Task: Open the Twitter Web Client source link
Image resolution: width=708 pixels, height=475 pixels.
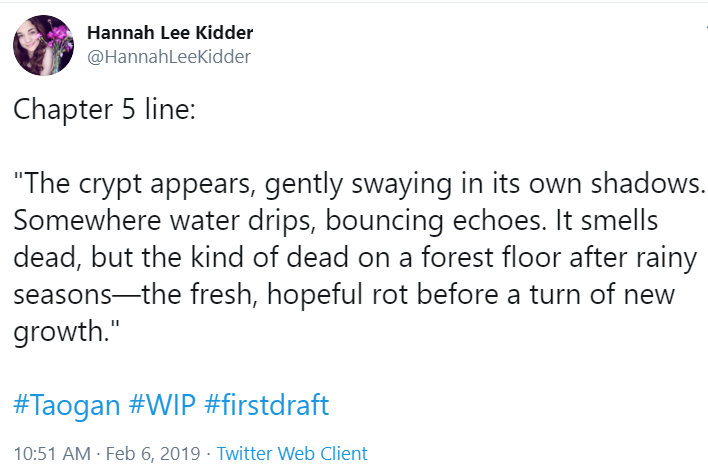Action: point(292,453)
